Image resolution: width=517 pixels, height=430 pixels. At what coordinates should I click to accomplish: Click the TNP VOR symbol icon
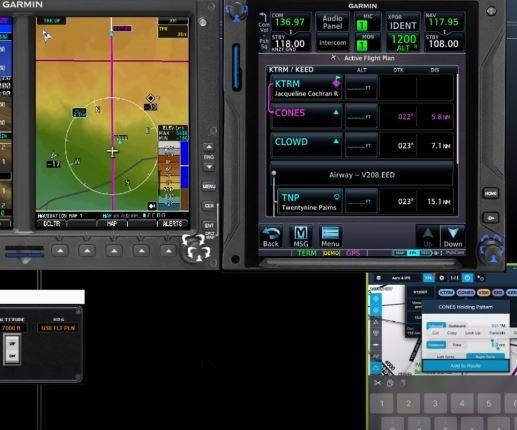tap(337, 196)
